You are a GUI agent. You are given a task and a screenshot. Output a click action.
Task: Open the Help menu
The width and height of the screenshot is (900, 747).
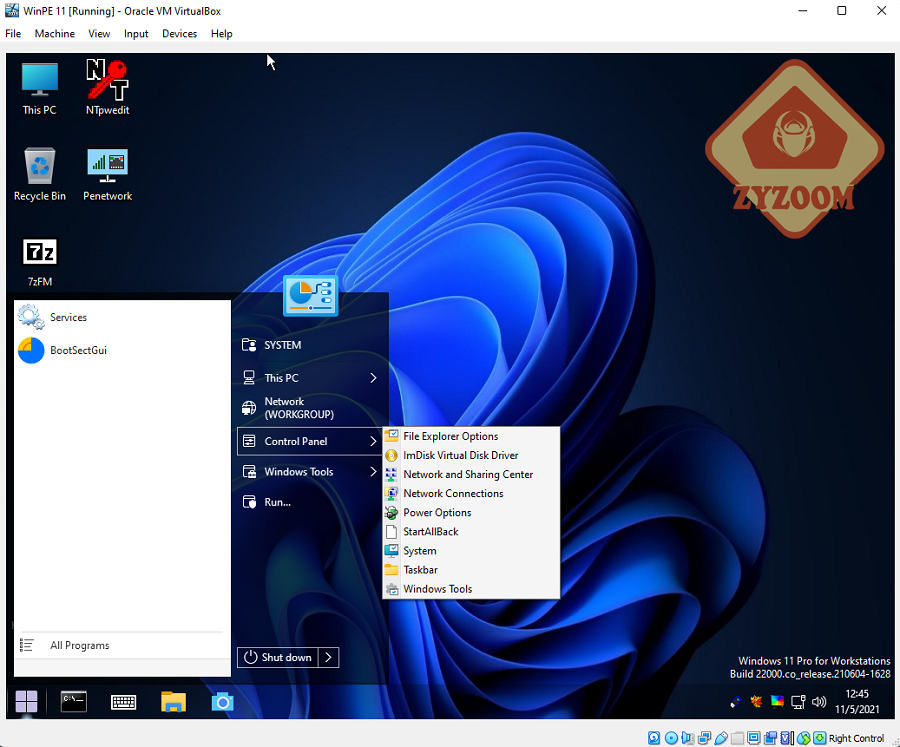click(x=222, y=34)
